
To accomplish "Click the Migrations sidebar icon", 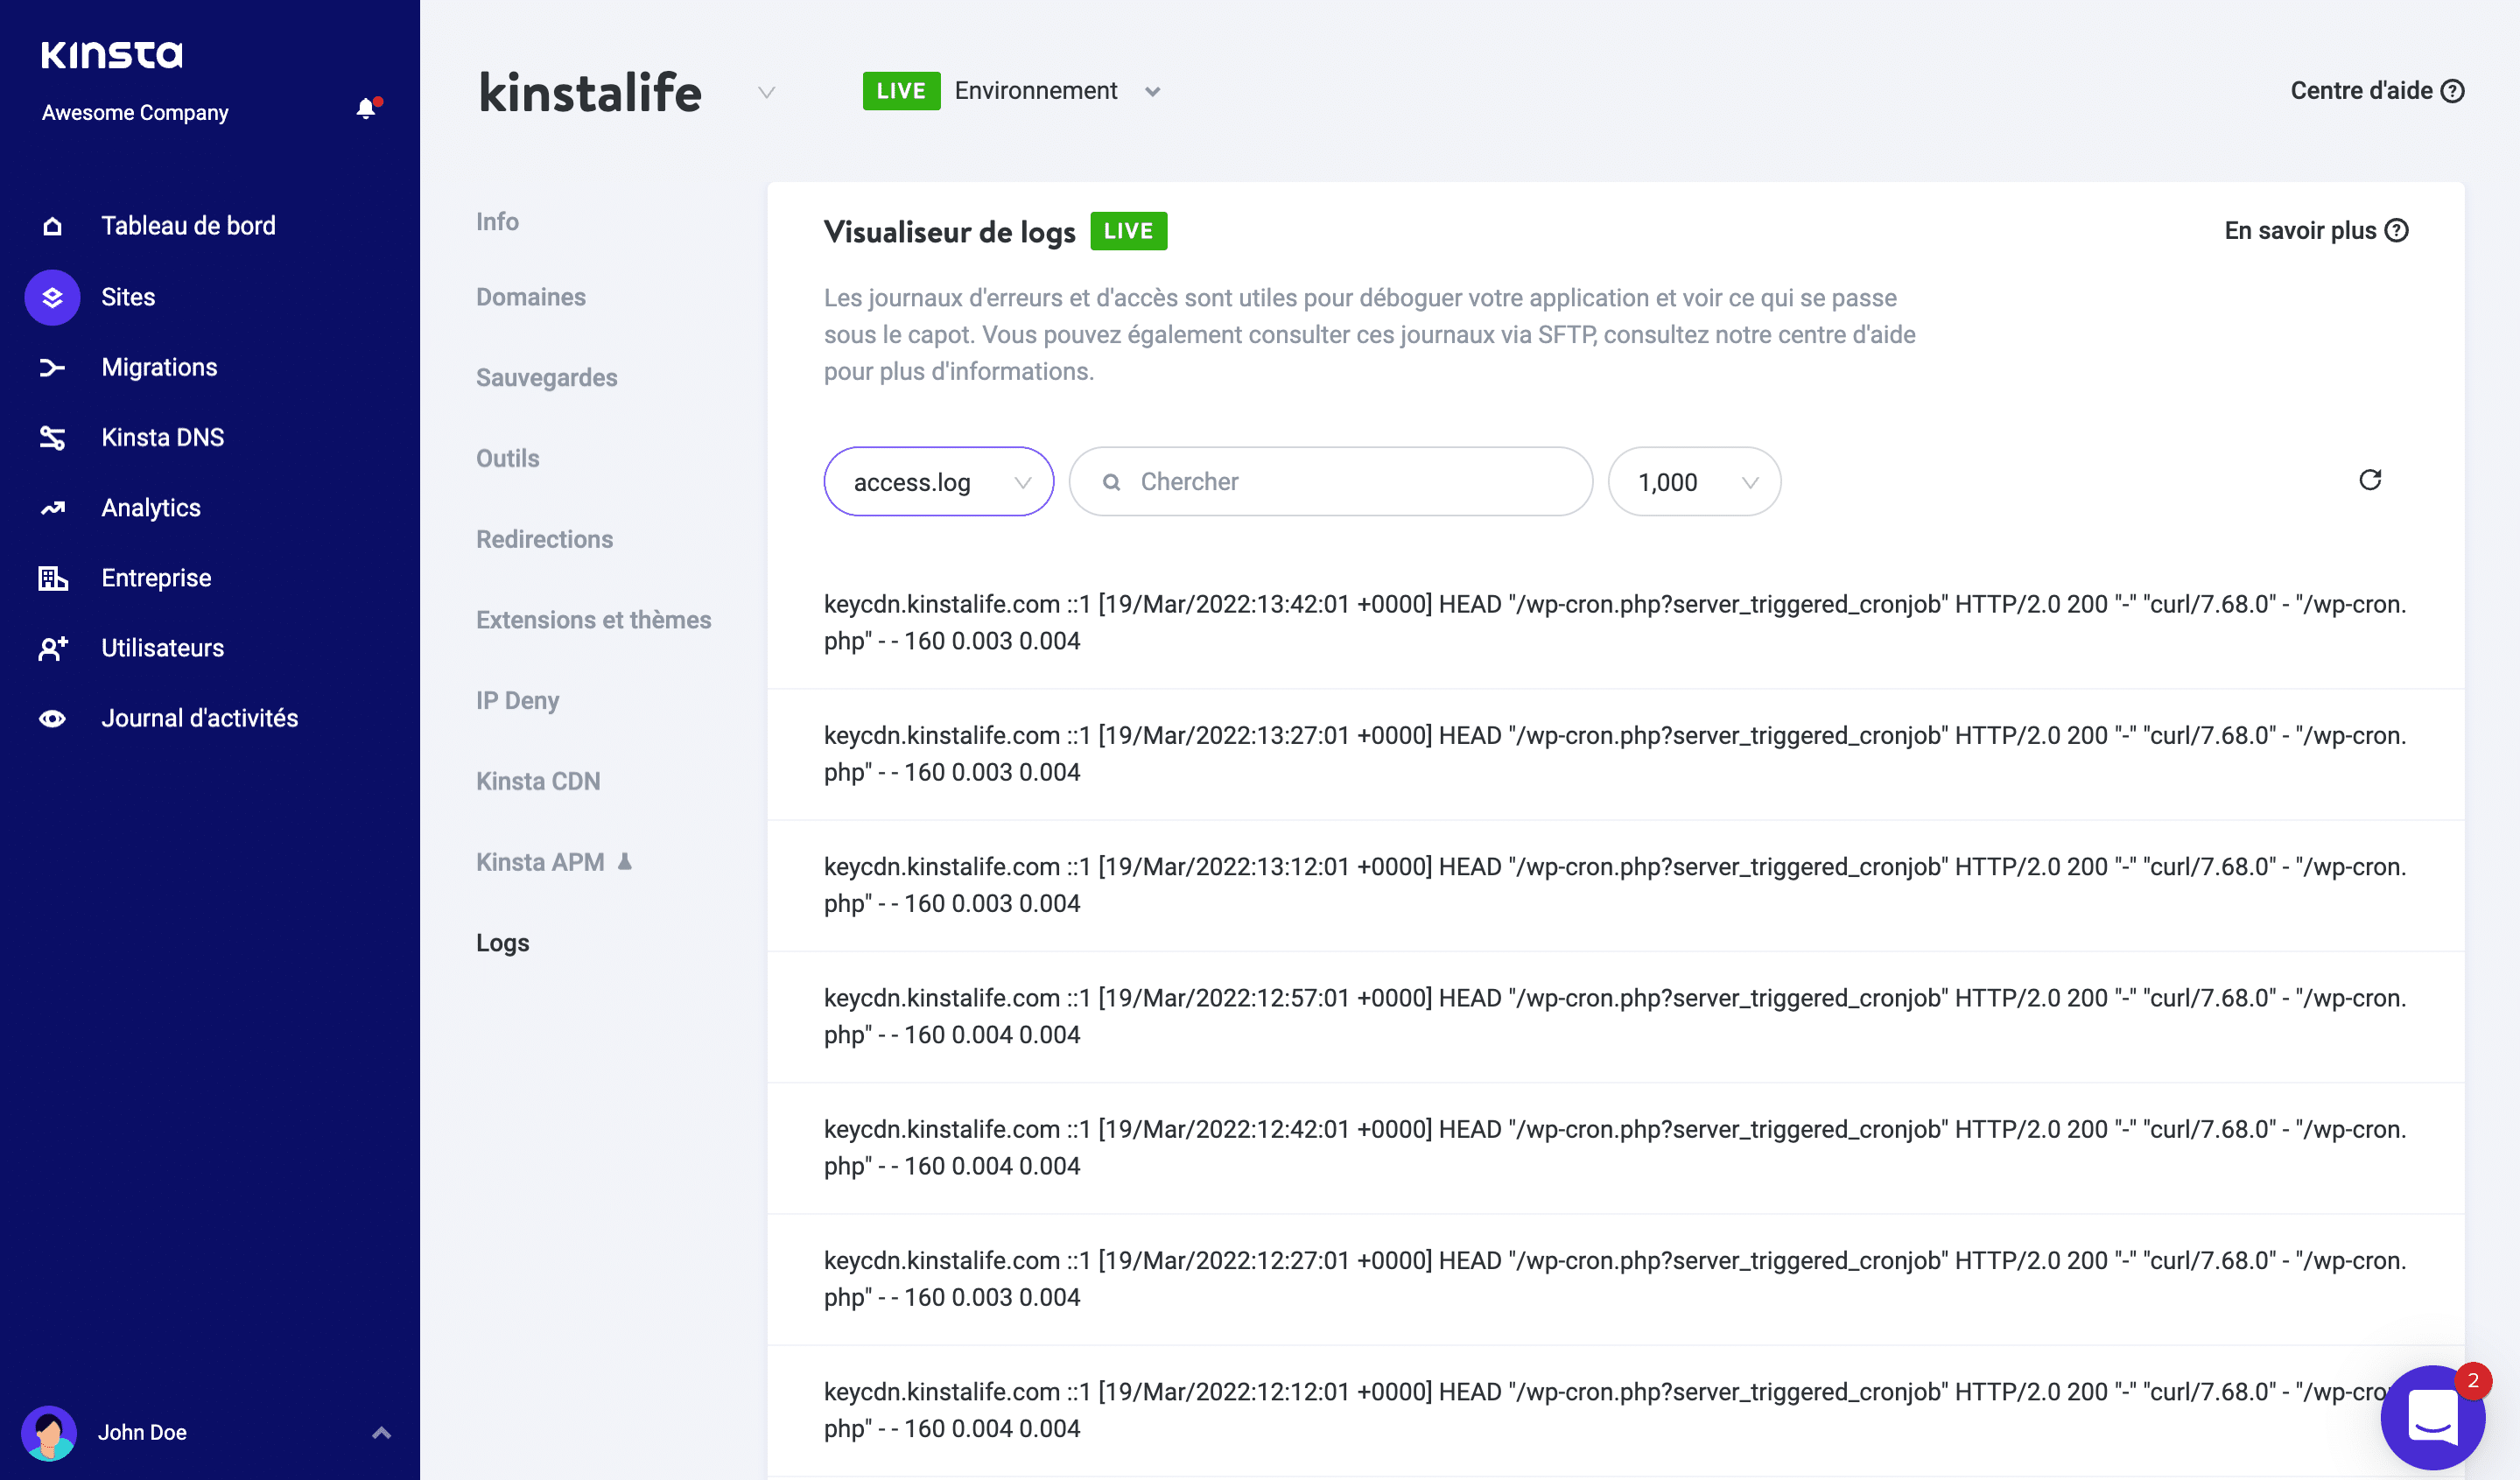I will (51, 367).
